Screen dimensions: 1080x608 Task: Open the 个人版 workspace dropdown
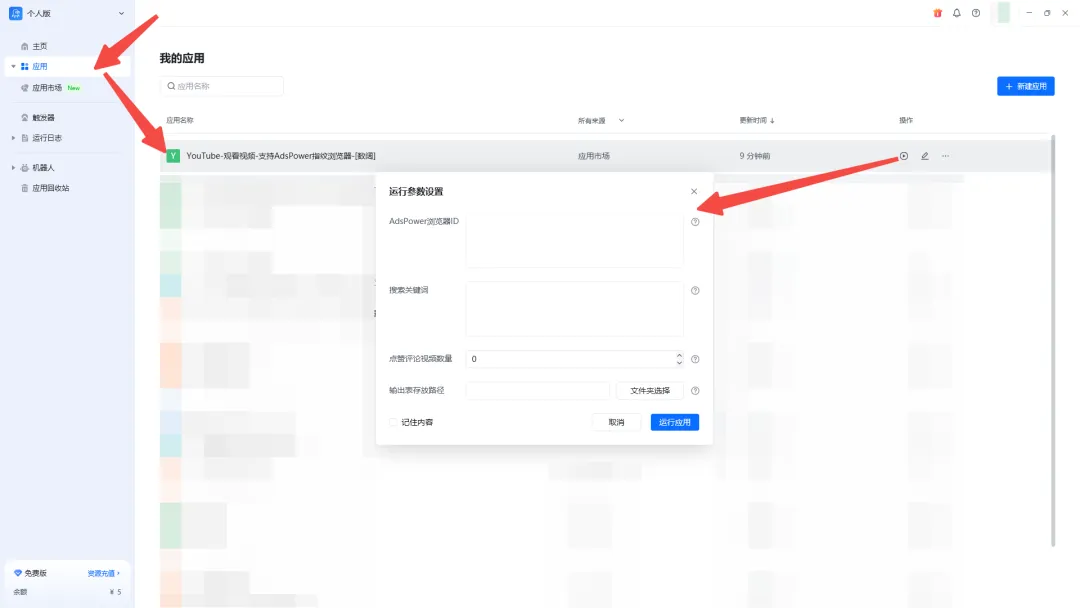pyautogui.click(x=121, y=13)
